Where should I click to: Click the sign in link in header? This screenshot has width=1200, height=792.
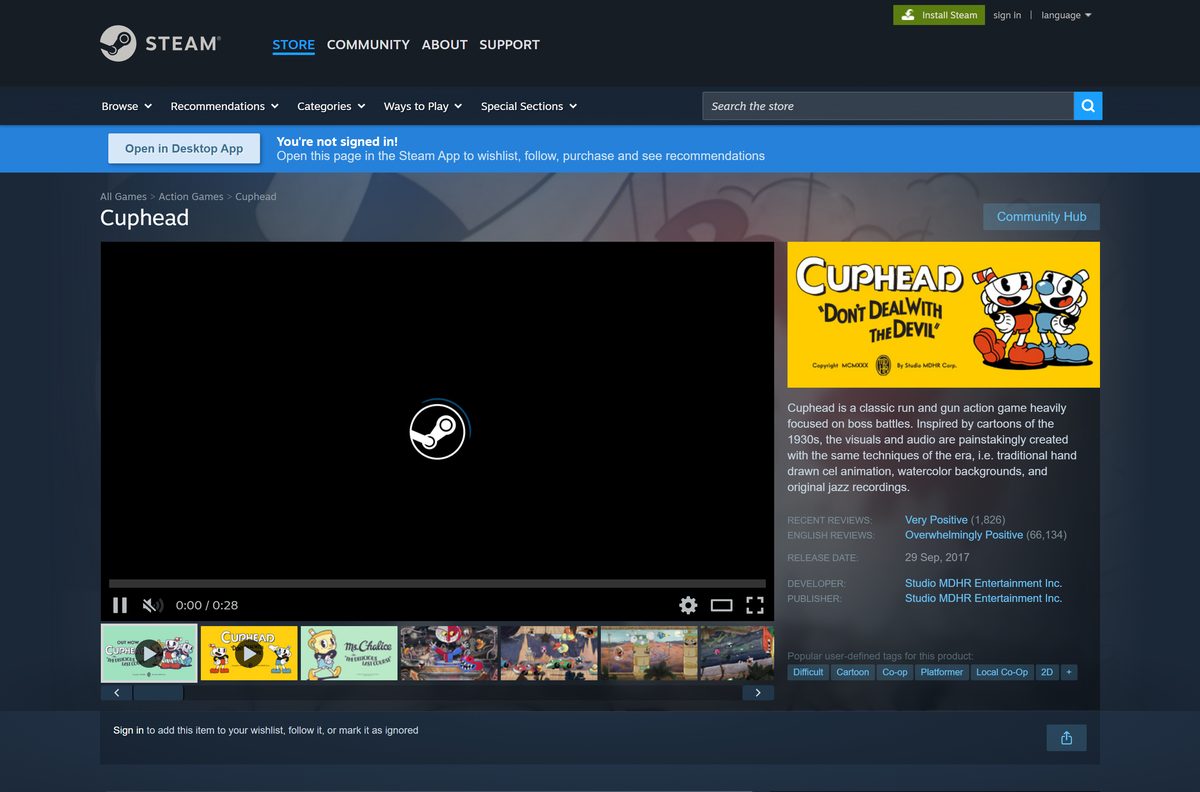1007,15
